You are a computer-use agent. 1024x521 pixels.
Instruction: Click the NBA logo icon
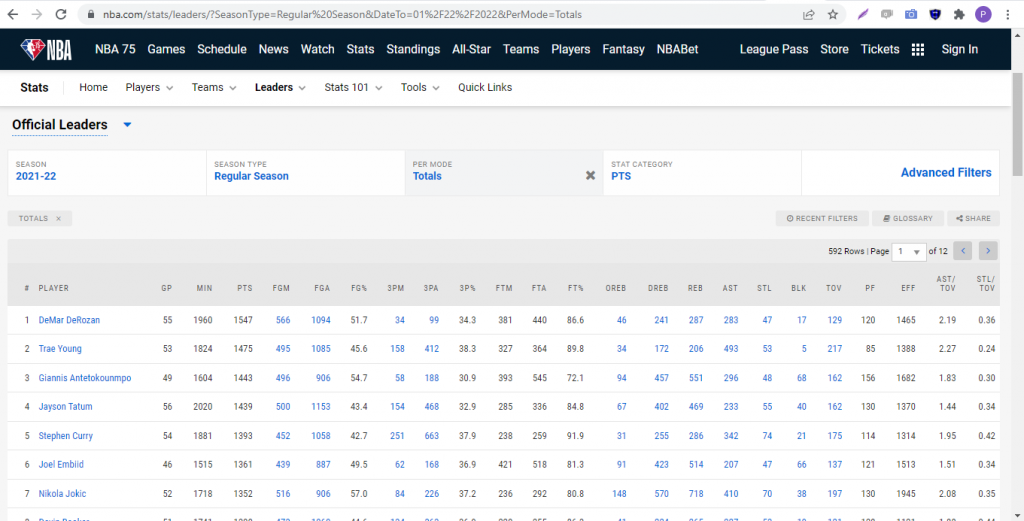point(46,50)
